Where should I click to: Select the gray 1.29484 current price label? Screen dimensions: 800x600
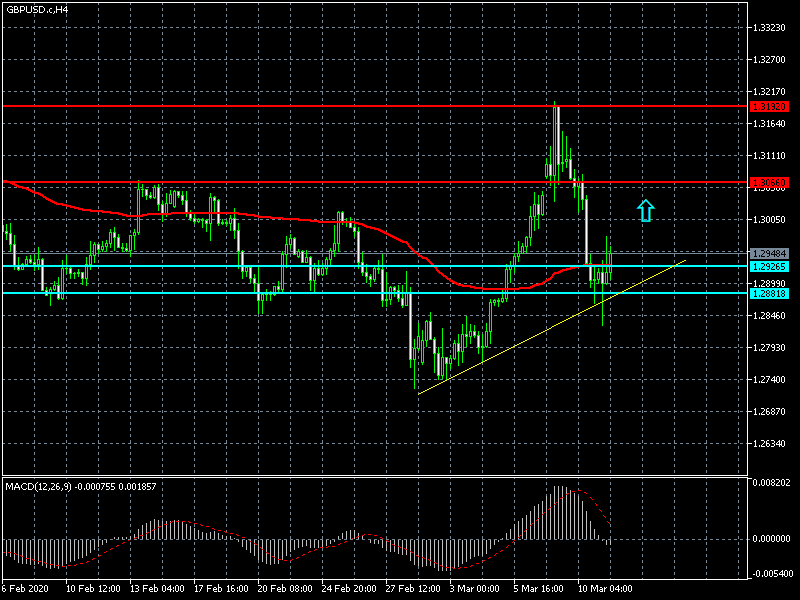coord(769,254)
